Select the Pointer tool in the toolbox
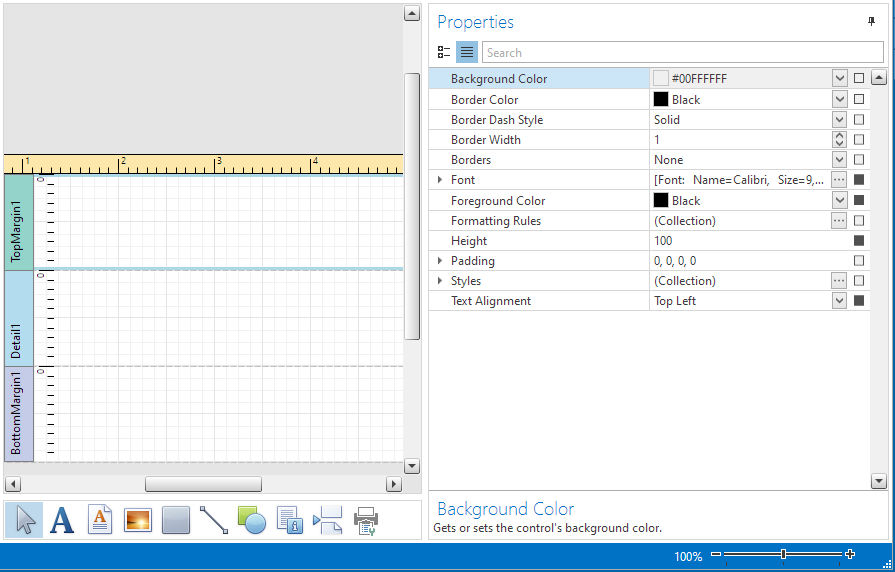This screenshot has width=895, height=572. [24, 520]
